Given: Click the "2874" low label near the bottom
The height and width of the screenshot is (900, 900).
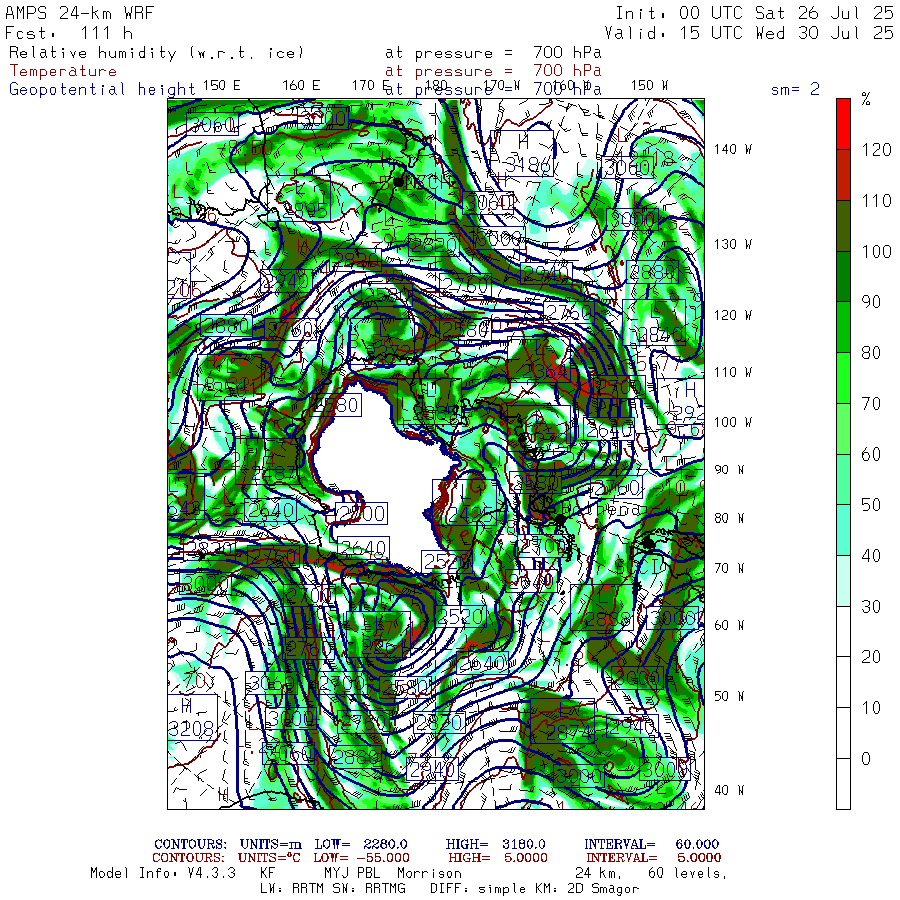Looking at the screenshot, I should click(562, 721).
